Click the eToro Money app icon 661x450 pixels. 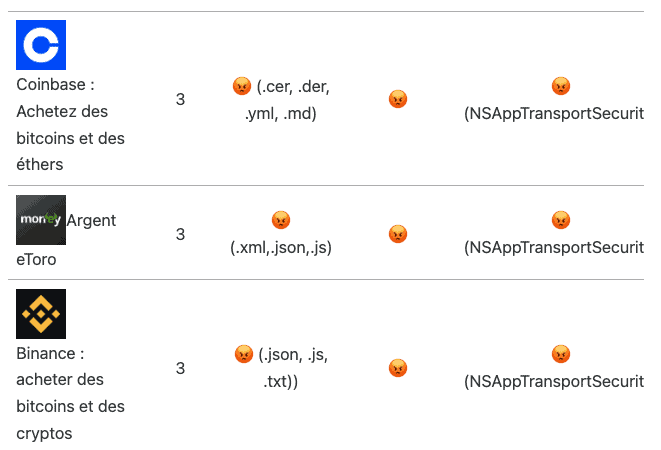(x=41, y=220)
